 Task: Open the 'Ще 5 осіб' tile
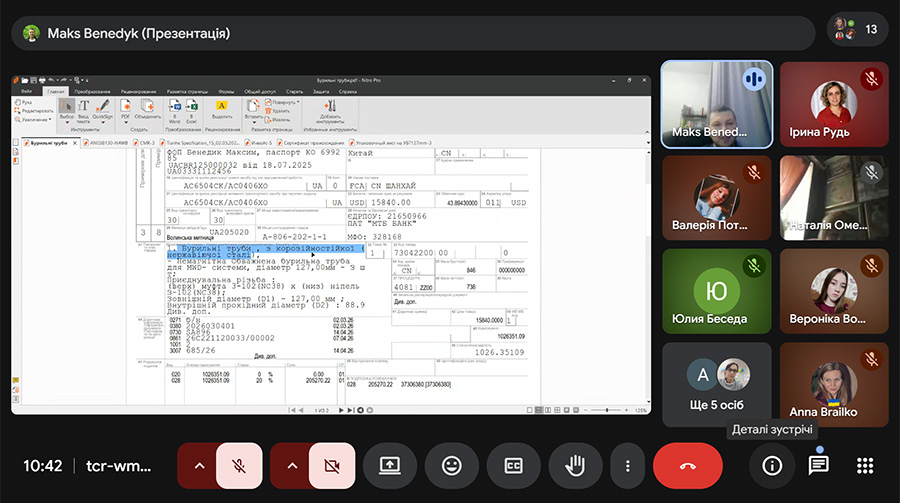tap(716, 384)
